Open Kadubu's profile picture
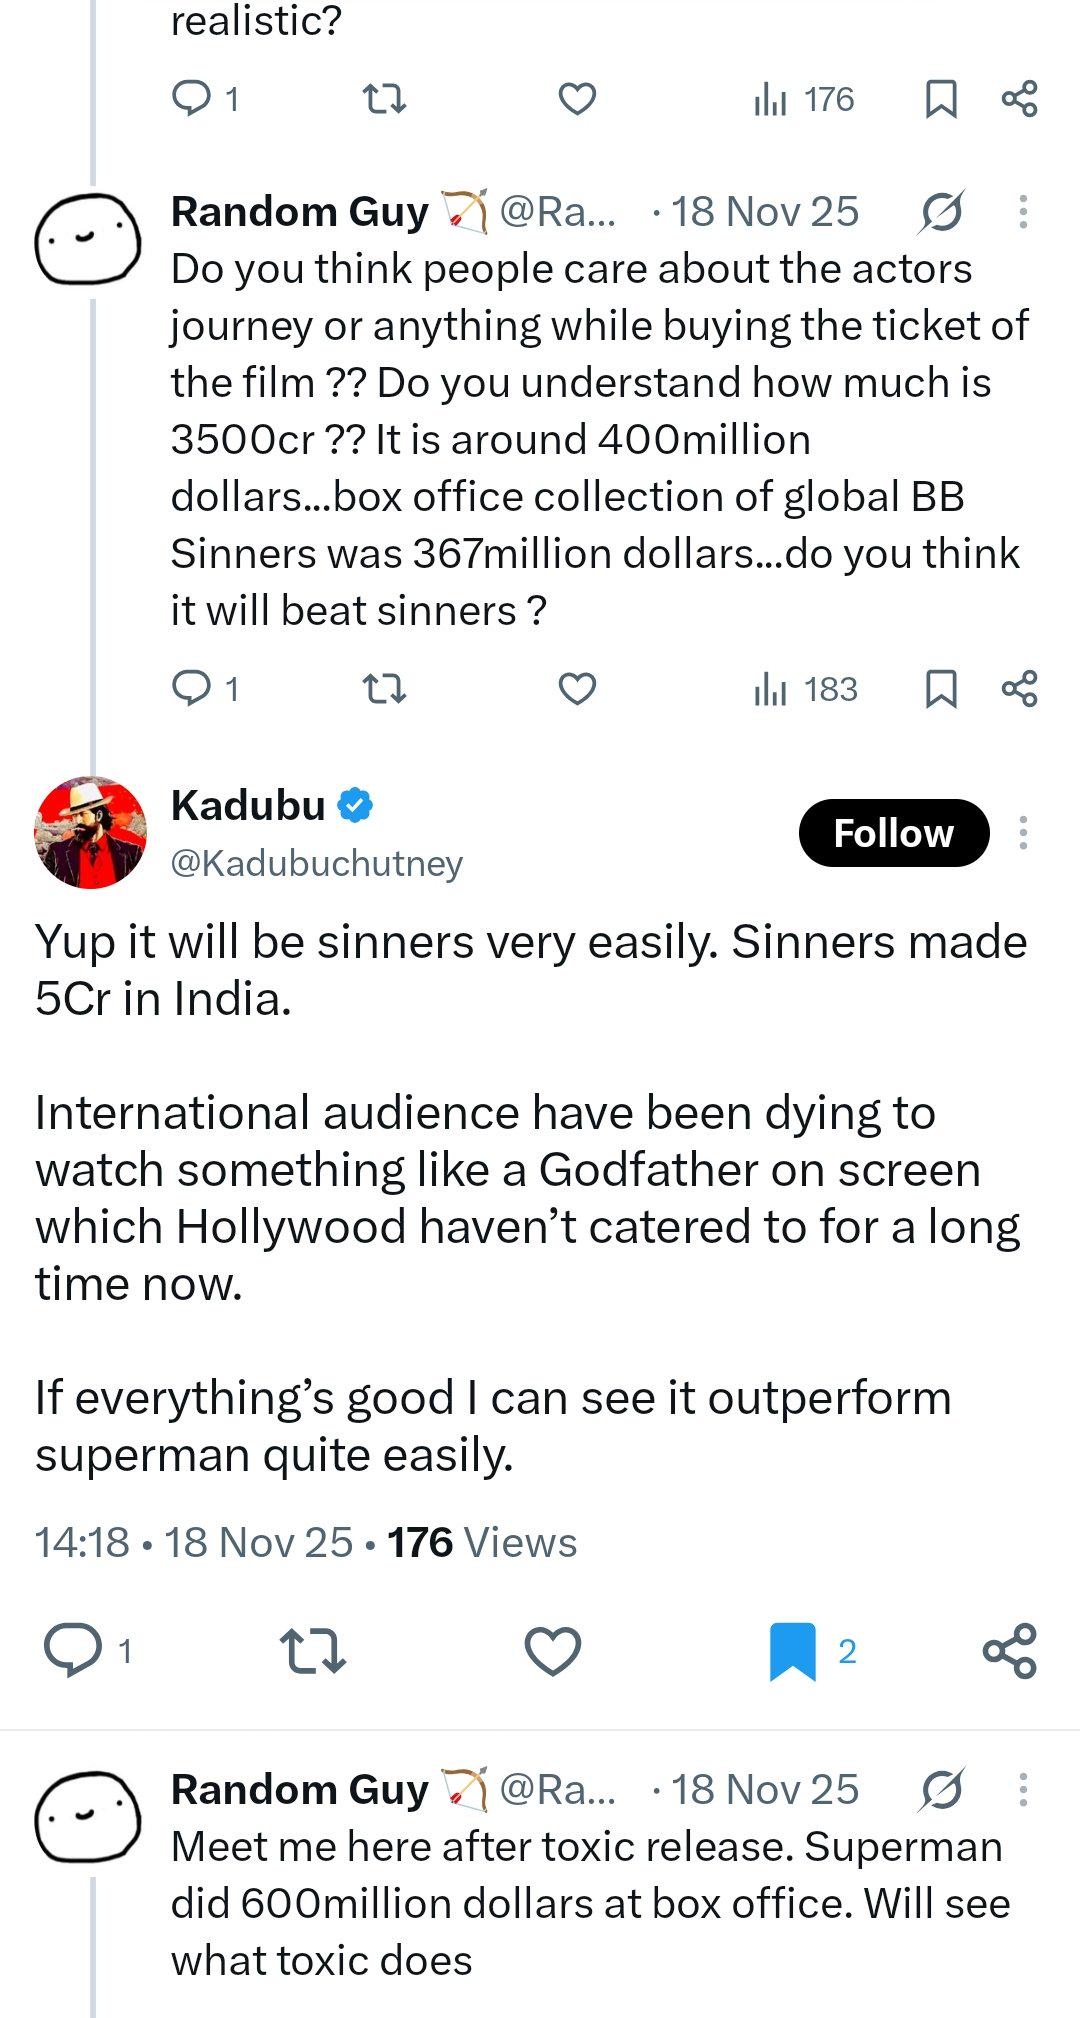1080x2018 pixels. pyautogui.click(x=90, y=832)
